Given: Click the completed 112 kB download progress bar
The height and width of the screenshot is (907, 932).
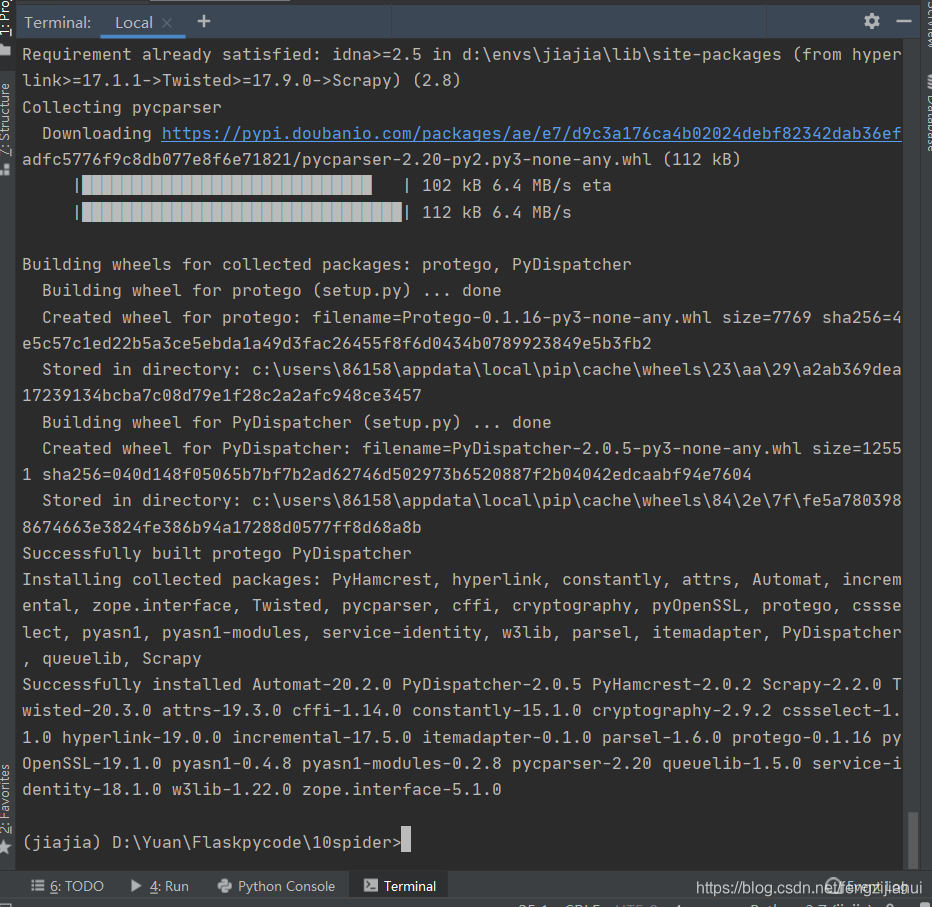Looking at the screenshot, I should pos(241,212).
